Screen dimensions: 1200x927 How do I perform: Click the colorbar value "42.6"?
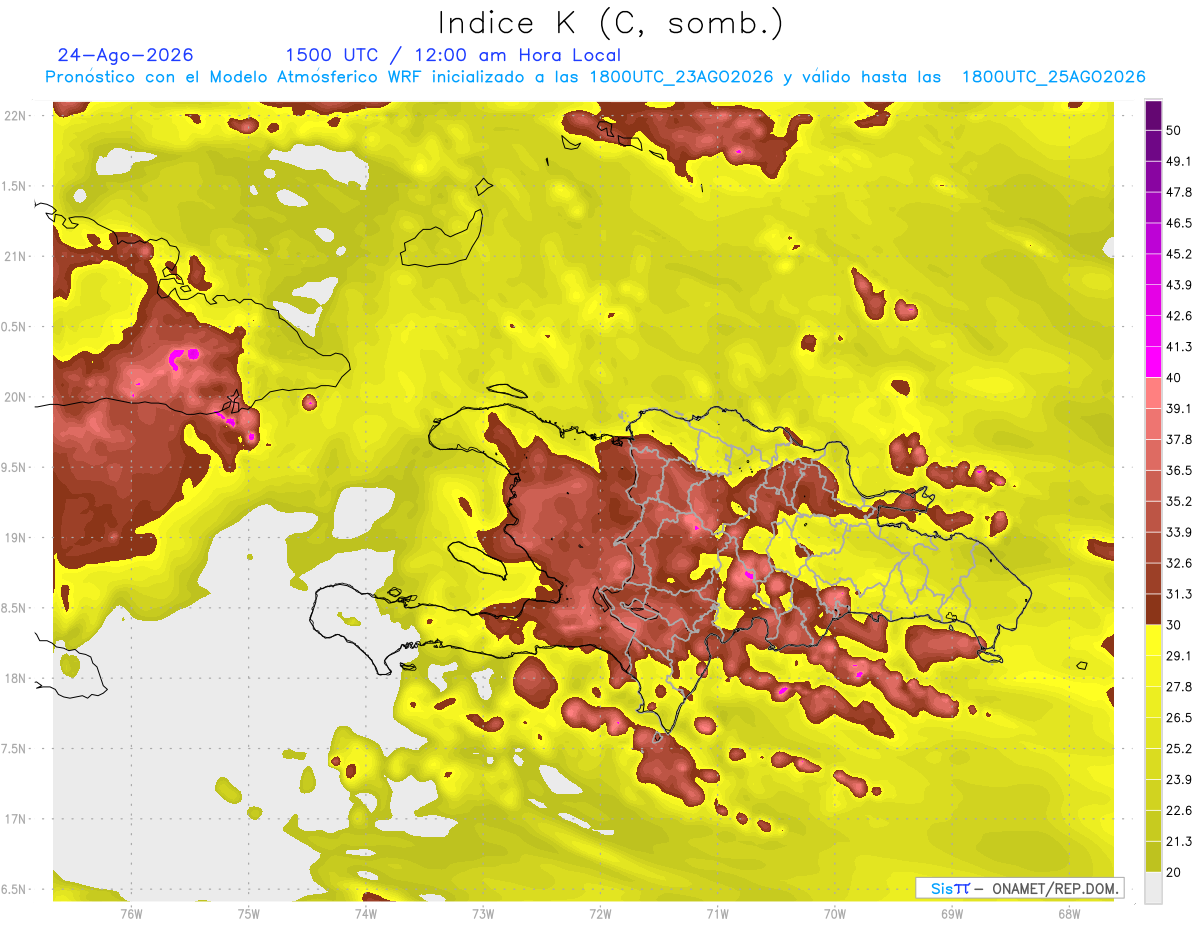point(1179,316)
